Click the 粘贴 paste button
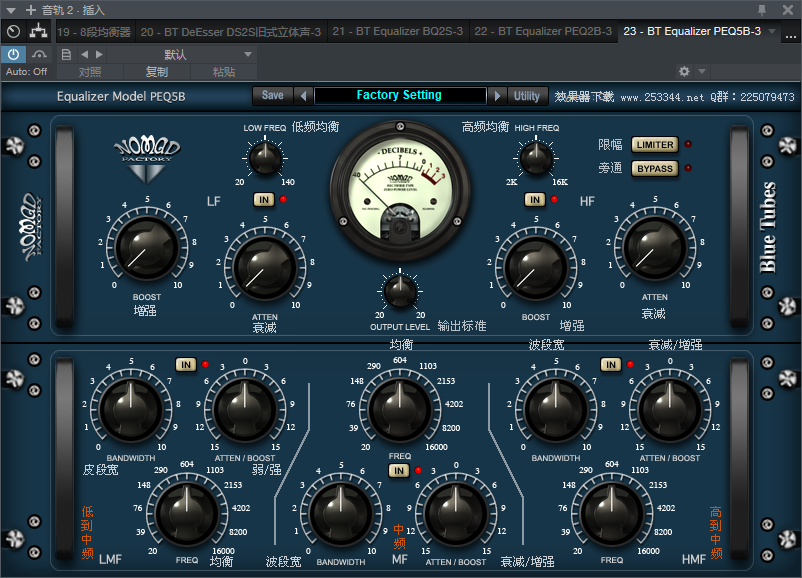The image size is (802, 578). coord(224,72)
